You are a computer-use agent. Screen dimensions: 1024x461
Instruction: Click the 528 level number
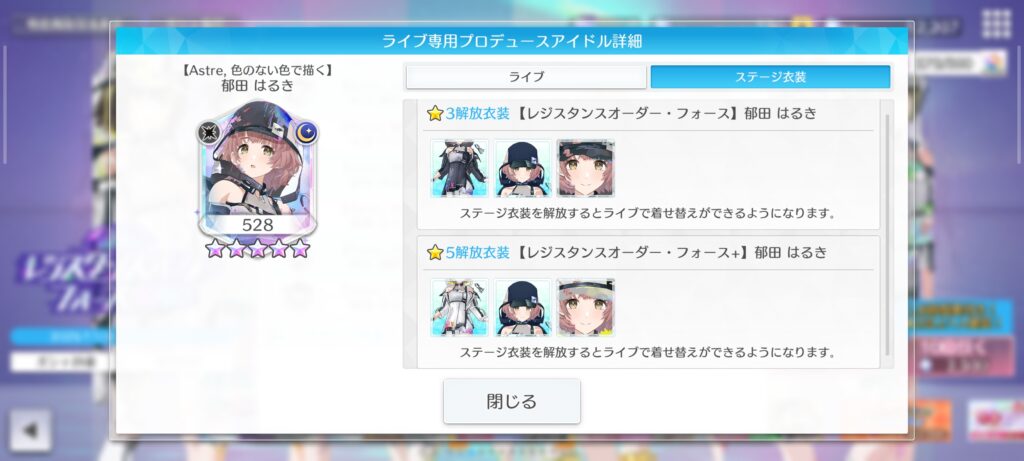coord(257,225)
